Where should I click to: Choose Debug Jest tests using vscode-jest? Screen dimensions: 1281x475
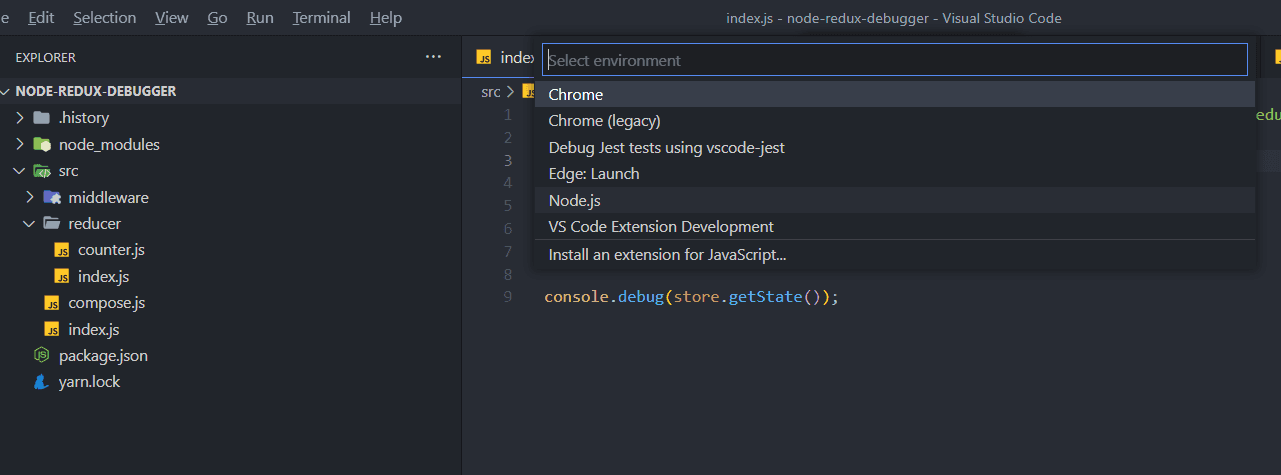pos(895,147)
